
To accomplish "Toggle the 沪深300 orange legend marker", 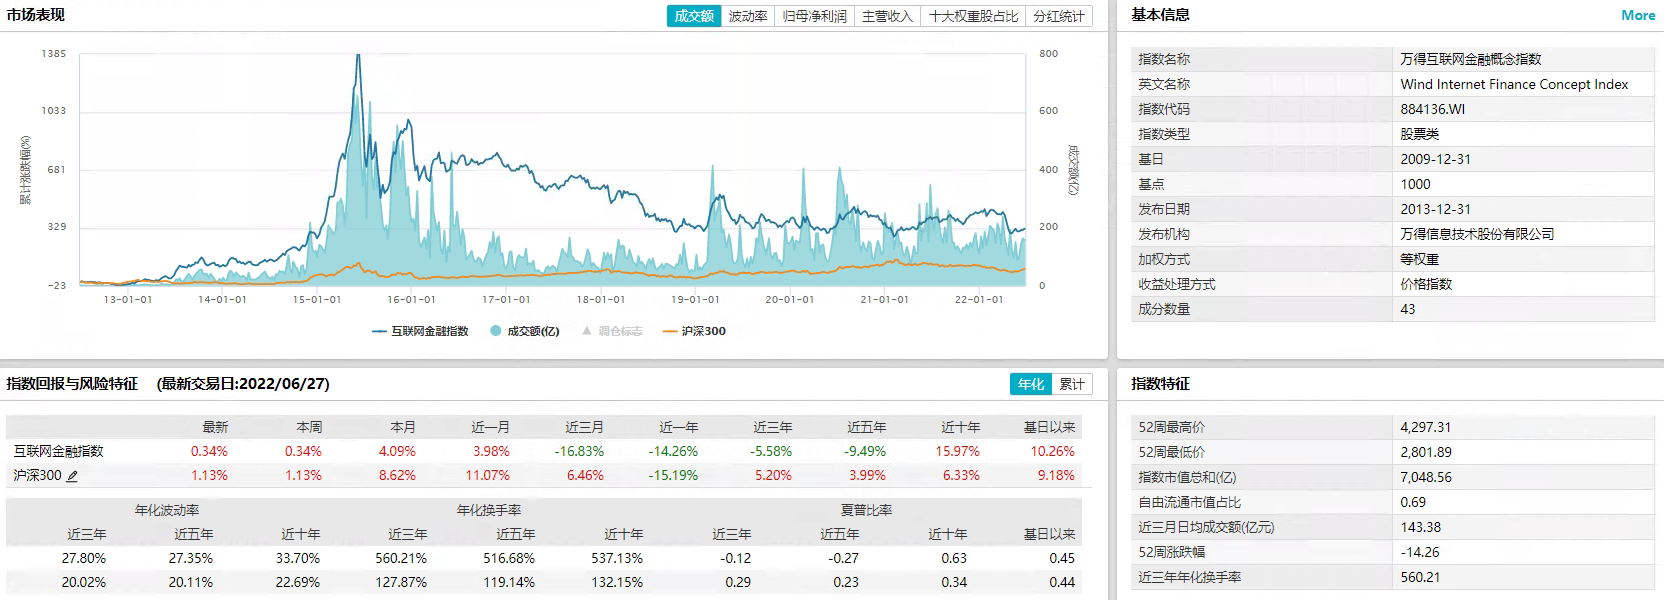I will point(669,331).
